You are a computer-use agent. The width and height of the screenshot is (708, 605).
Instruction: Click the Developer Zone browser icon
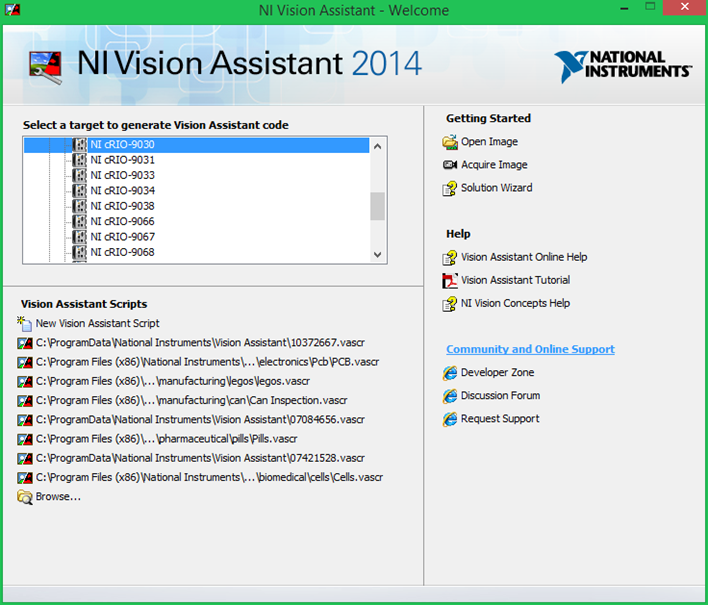coord(450,373)
